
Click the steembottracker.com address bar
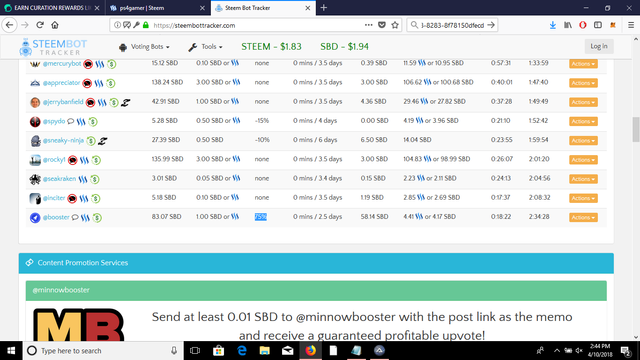[x=257, y=25]
